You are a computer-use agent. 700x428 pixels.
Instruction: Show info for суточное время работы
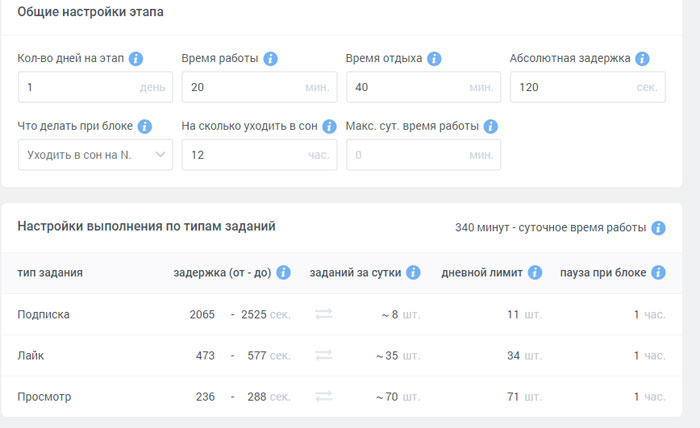pyautogui.click(x=658, y=228)
